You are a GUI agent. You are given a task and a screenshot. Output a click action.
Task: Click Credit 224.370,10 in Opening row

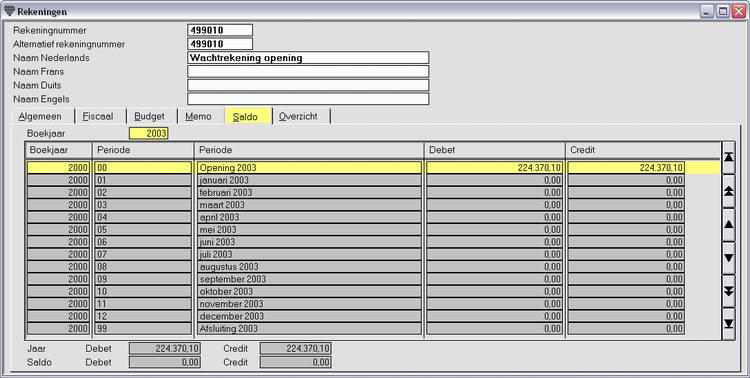626,167
